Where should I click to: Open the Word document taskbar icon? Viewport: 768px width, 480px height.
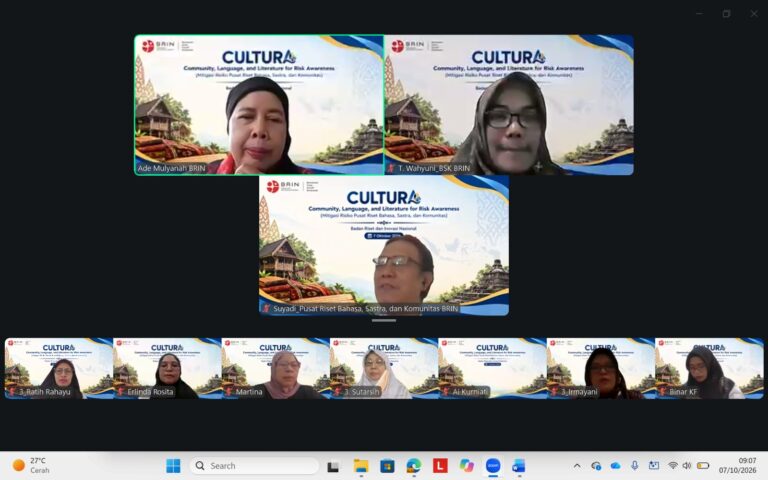tap(519, 466)
